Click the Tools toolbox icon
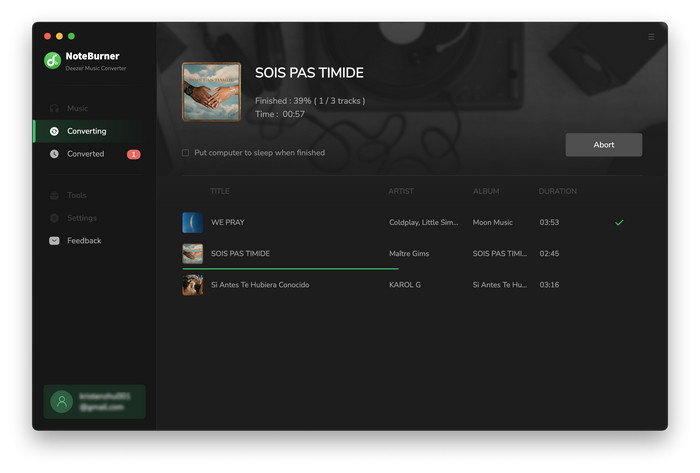This screenshot has height=473, width=700. tap(54, 195)
